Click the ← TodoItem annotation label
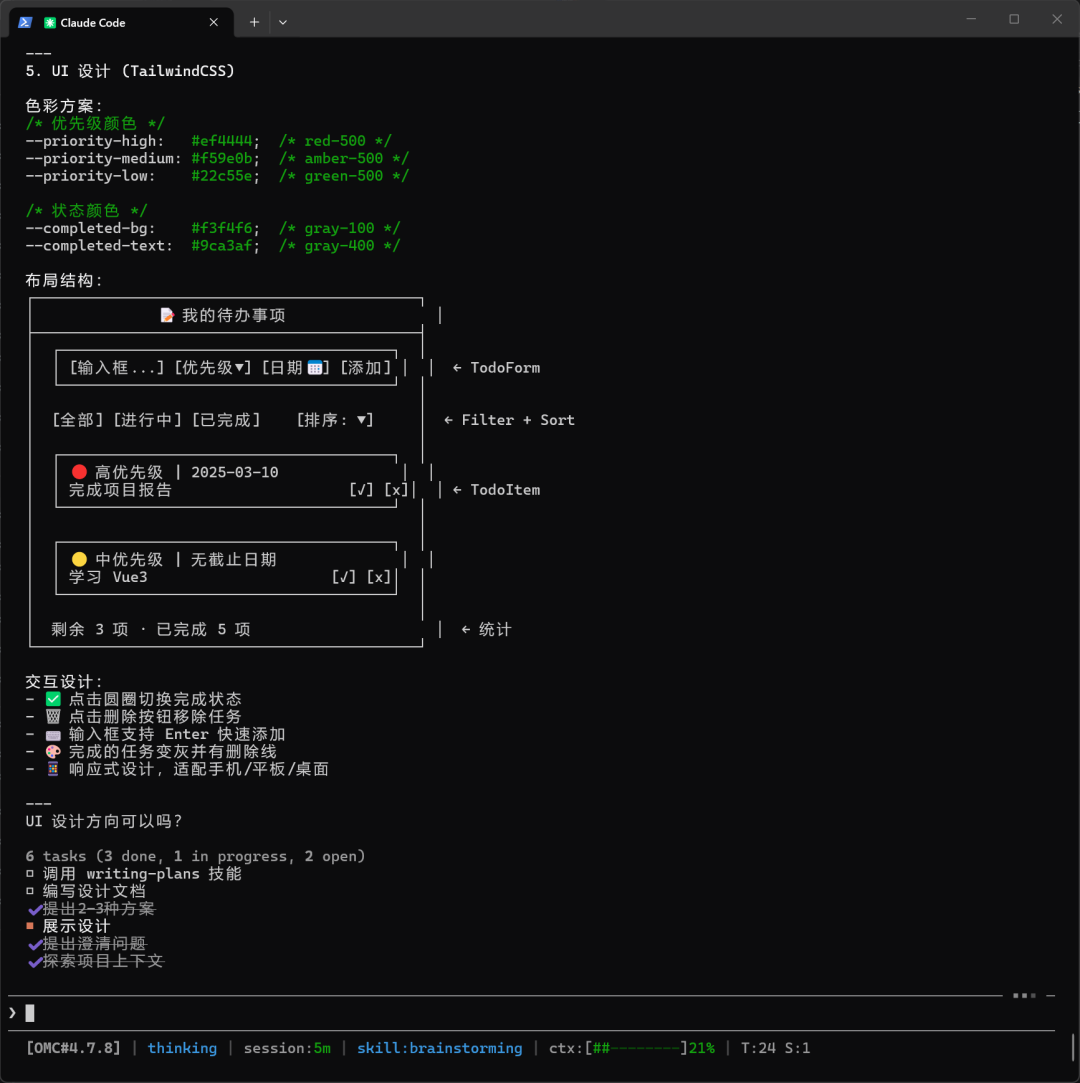The height and width of the screenshot is (1083, 1080). (496, 490)
